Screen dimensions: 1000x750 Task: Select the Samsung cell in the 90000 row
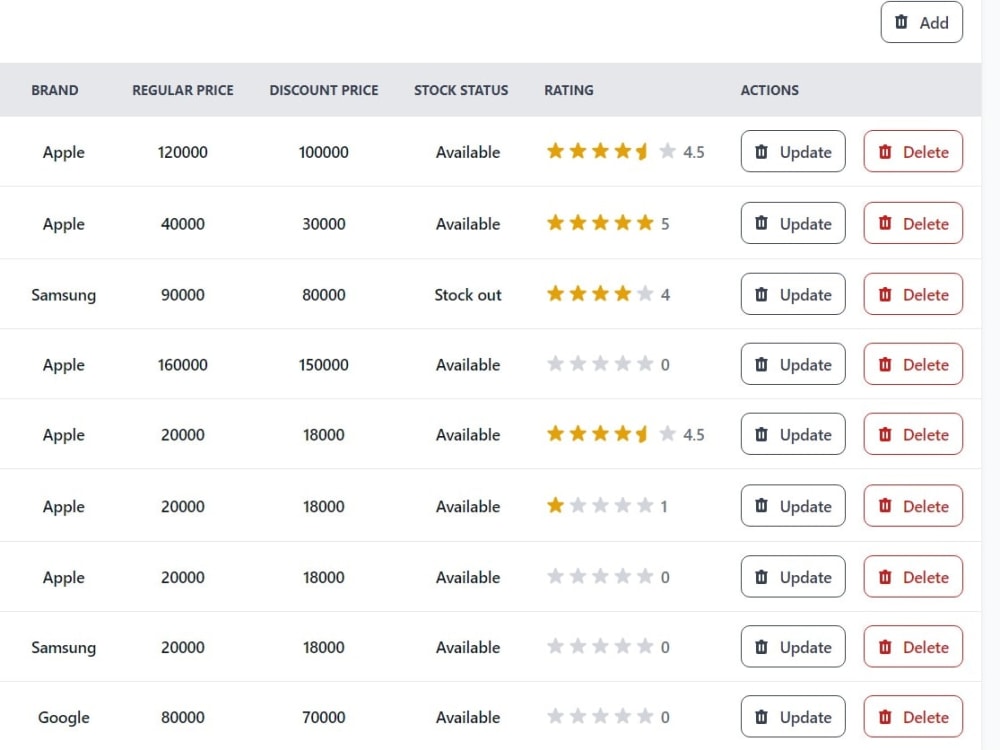(64, 295)
